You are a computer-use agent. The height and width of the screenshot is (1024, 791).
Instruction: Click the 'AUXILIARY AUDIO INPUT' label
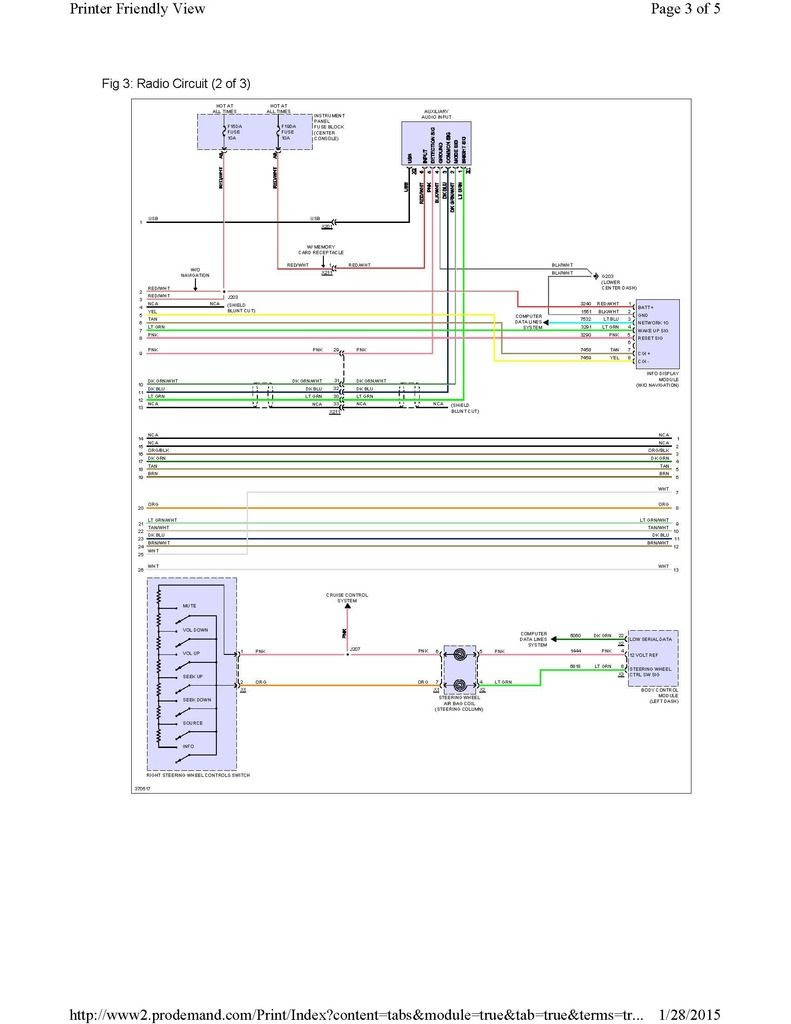(436, 114)
